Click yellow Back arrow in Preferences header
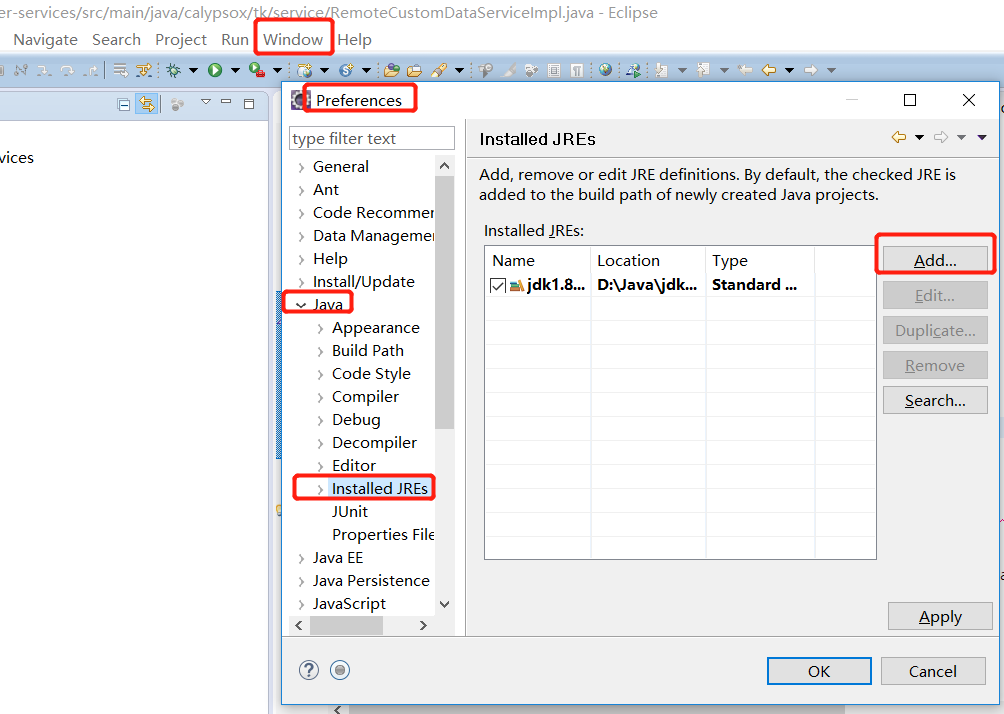Viewport: 1004px width, 714px height. [898, 137]
